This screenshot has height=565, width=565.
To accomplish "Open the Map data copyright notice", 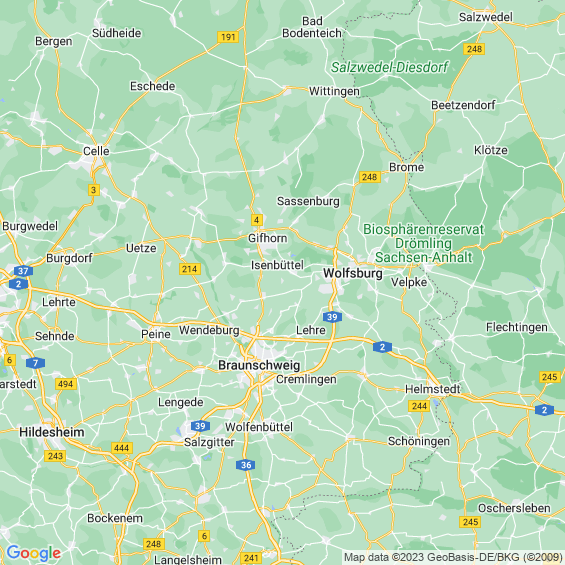I will point(453,557).
